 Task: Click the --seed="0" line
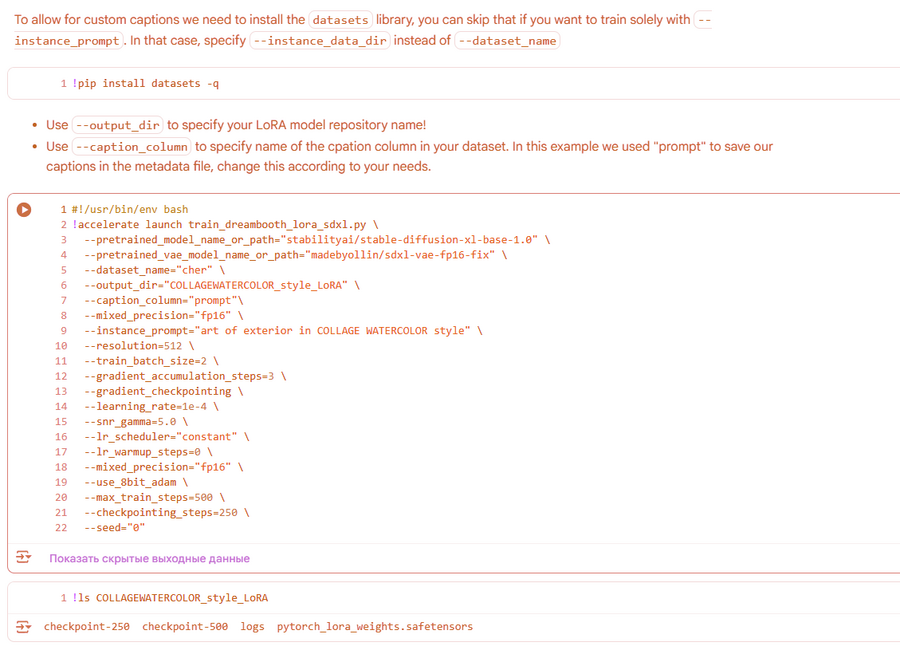pos(114,528)
